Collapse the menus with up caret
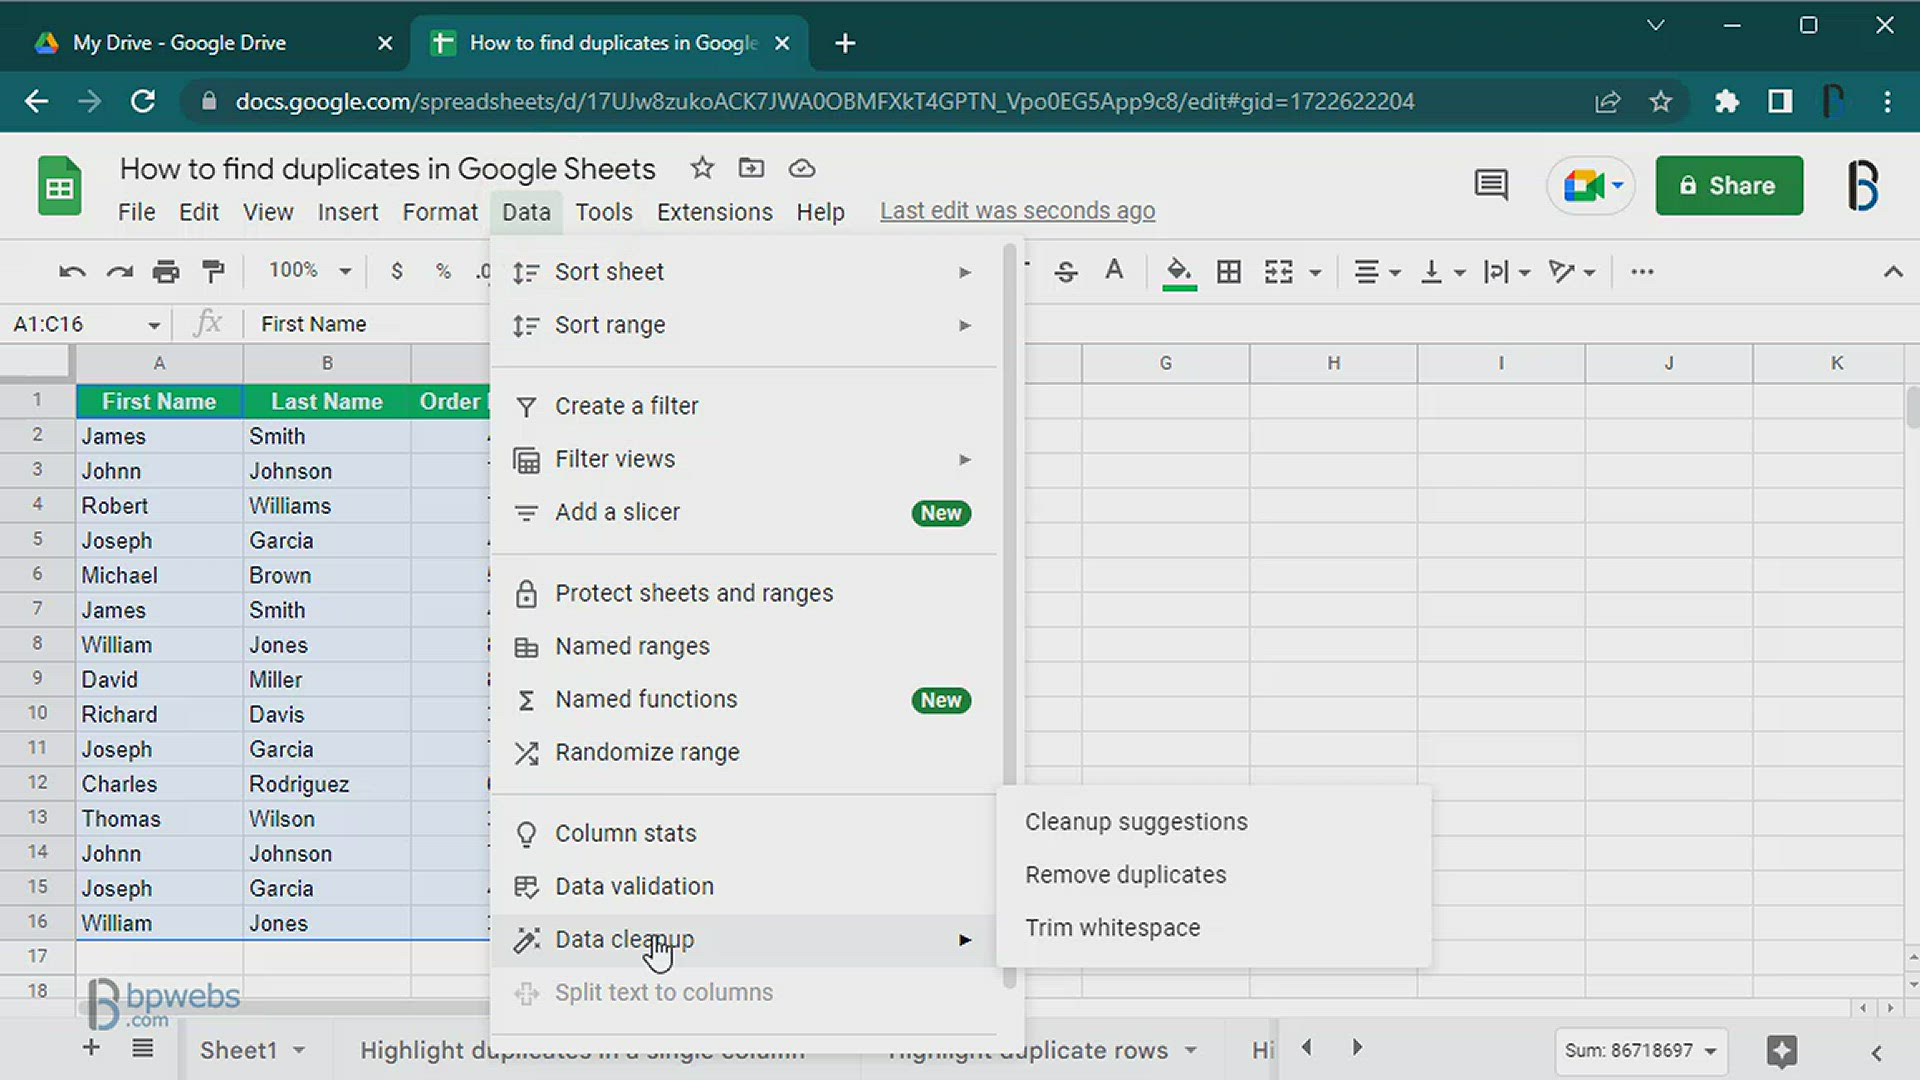 [1893, 271]
